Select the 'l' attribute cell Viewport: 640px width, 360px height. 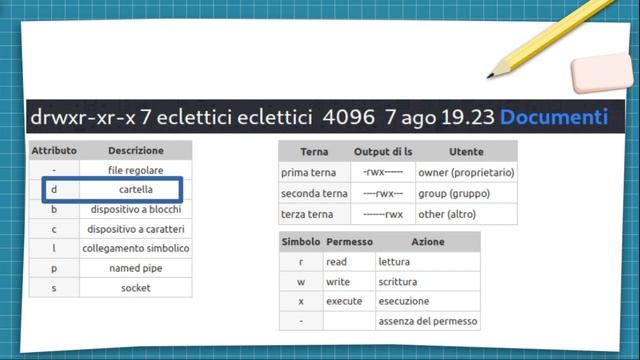[x=54, y=248]
